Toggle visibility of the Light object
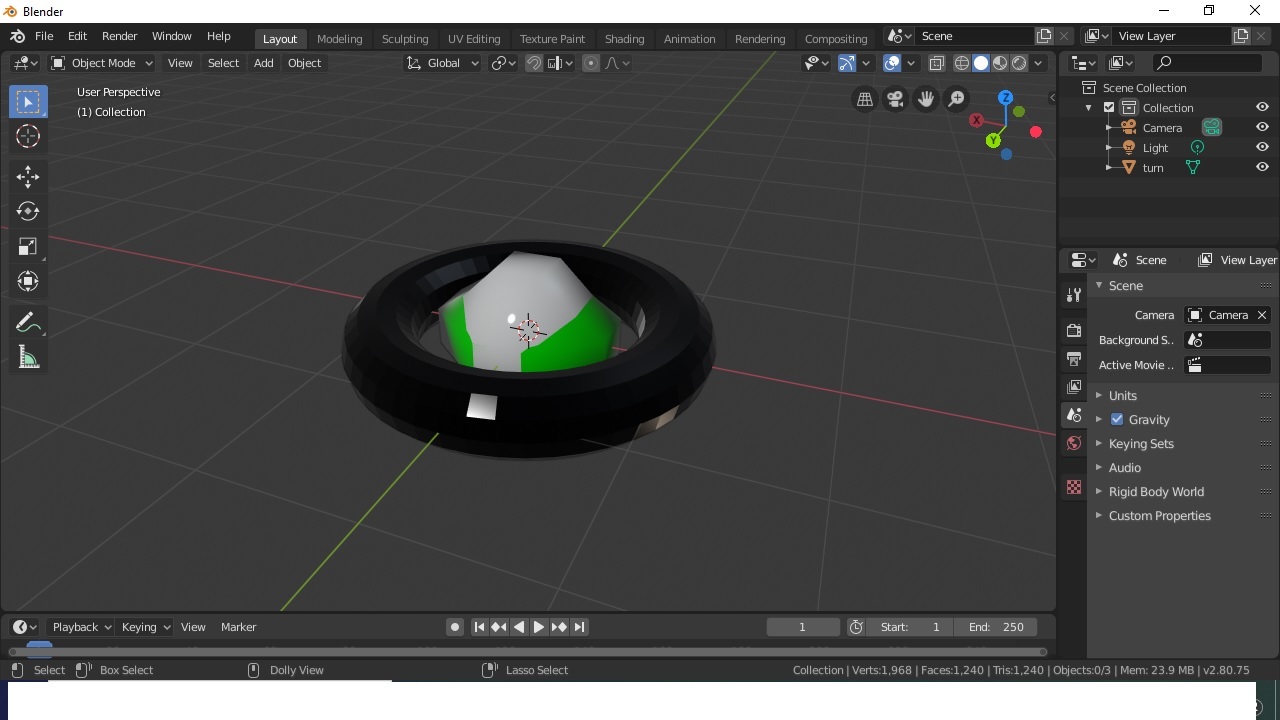Viewport: 1280px width, 720px height. 1262,148
